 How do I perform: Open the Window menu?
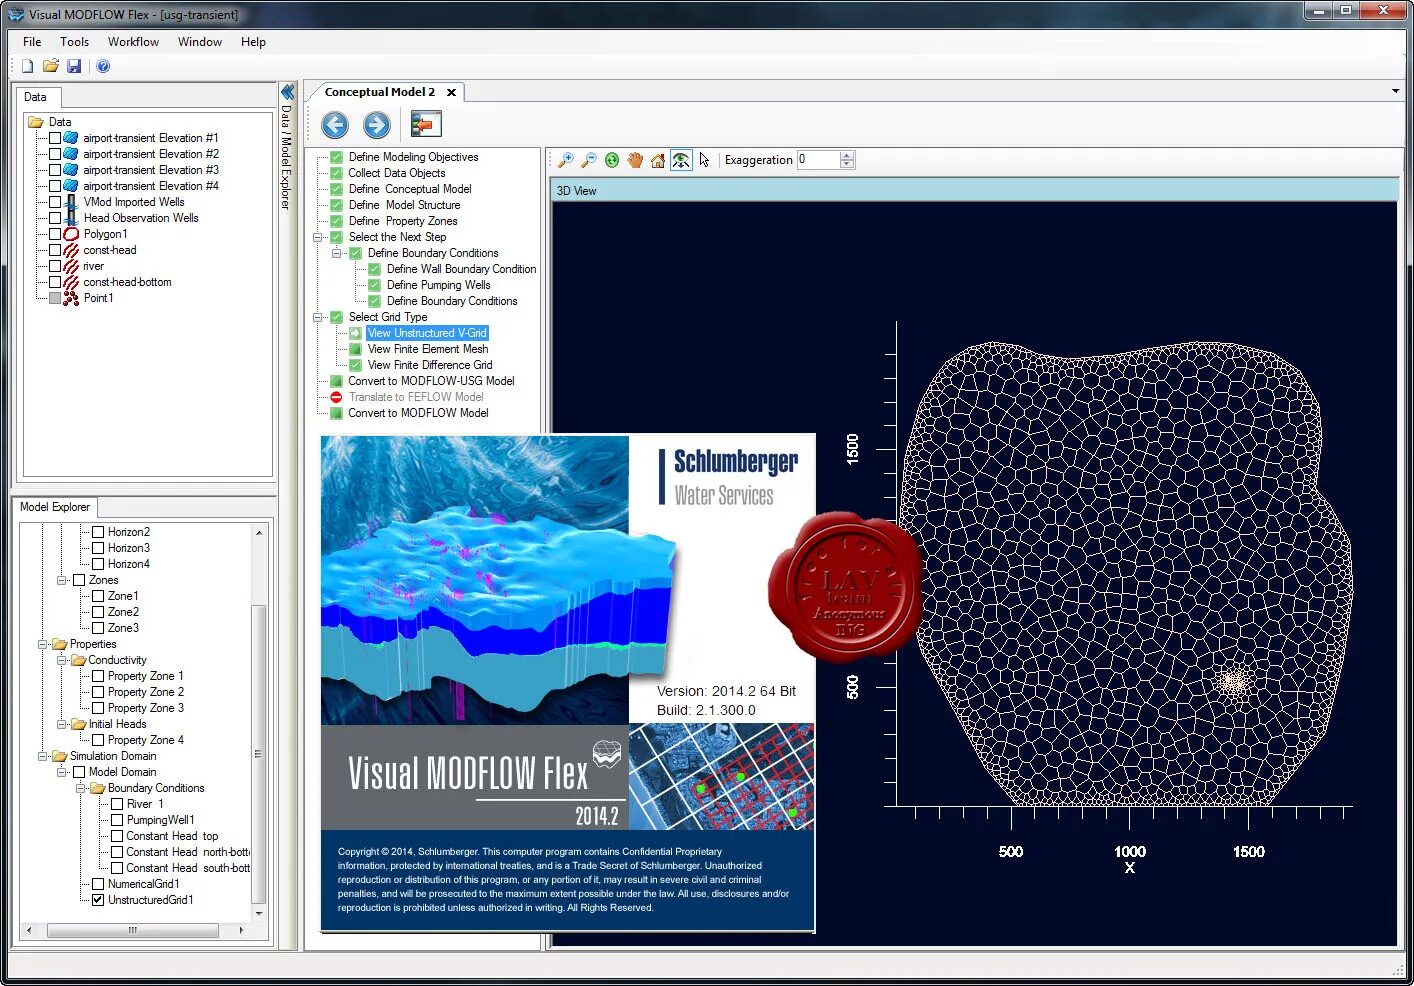tap(200, 42)
